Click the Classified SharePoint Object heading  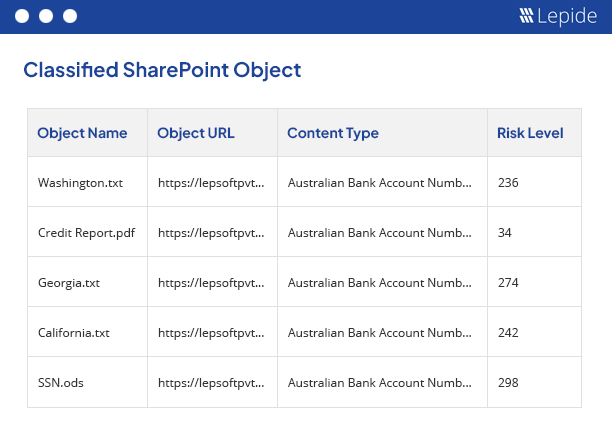point(162,70)
